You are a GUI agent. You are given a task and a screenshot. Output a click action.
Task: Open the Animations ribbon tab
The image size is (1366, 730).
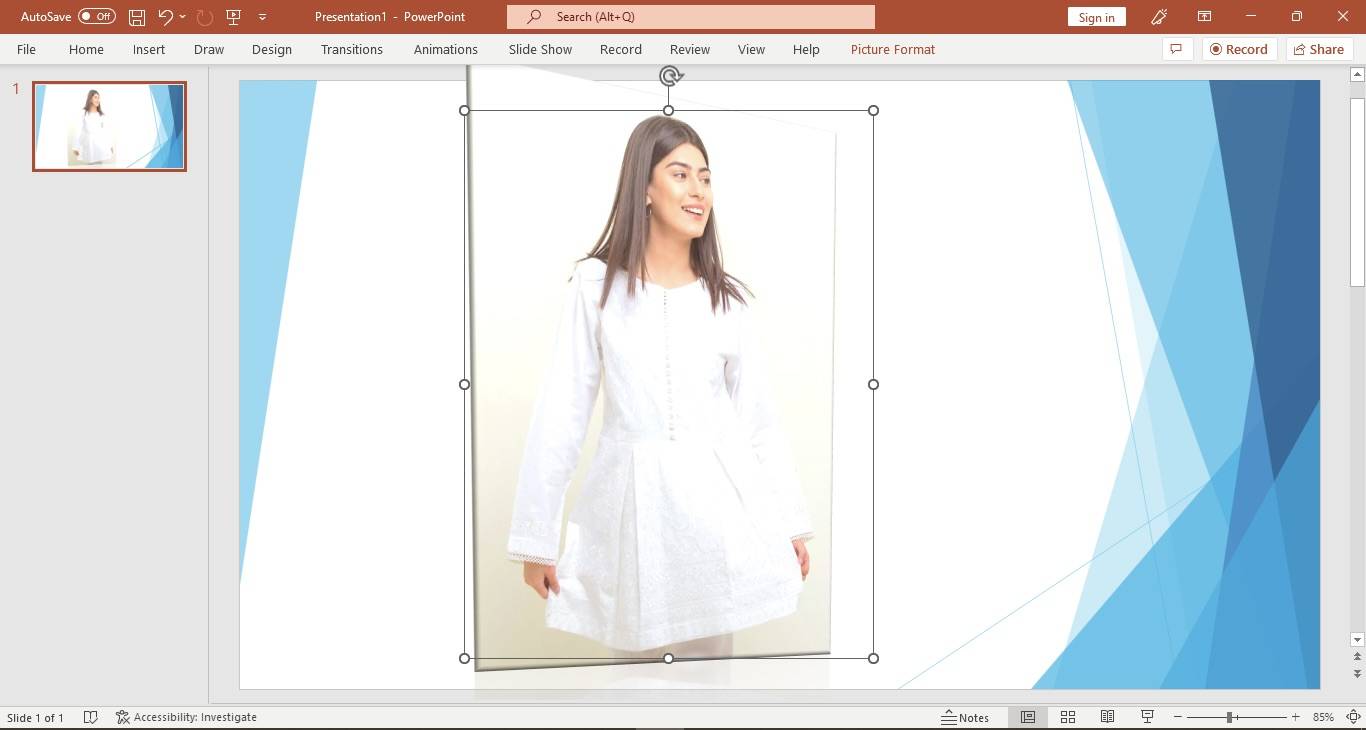(446, 49)
